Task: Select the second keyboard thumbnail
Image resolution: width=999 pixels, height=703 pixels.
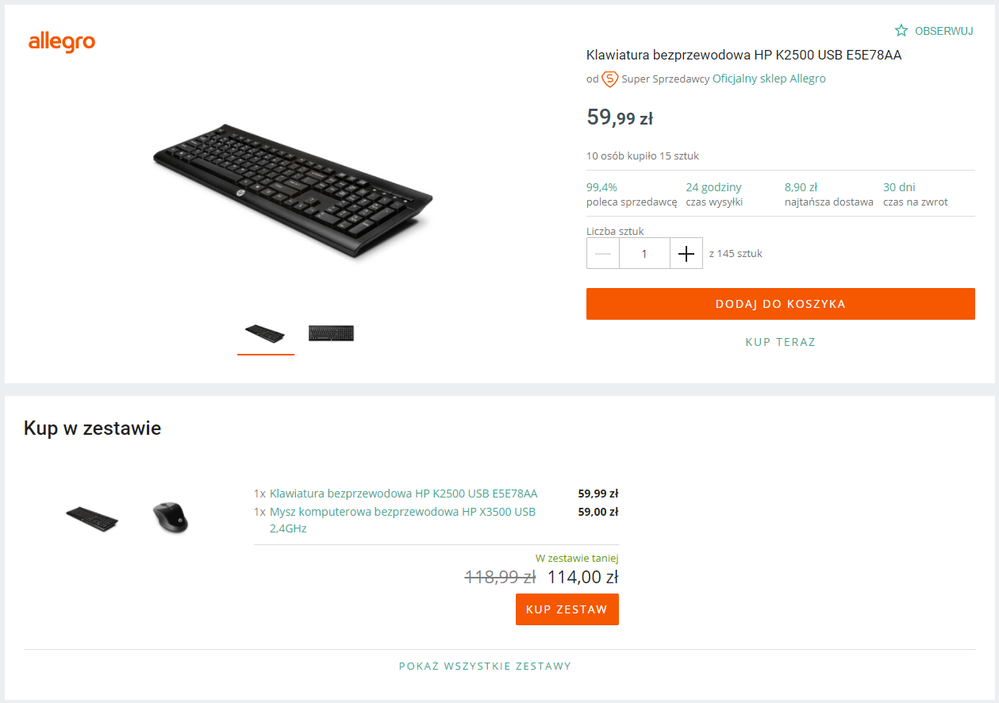Action: pos(331,333)
